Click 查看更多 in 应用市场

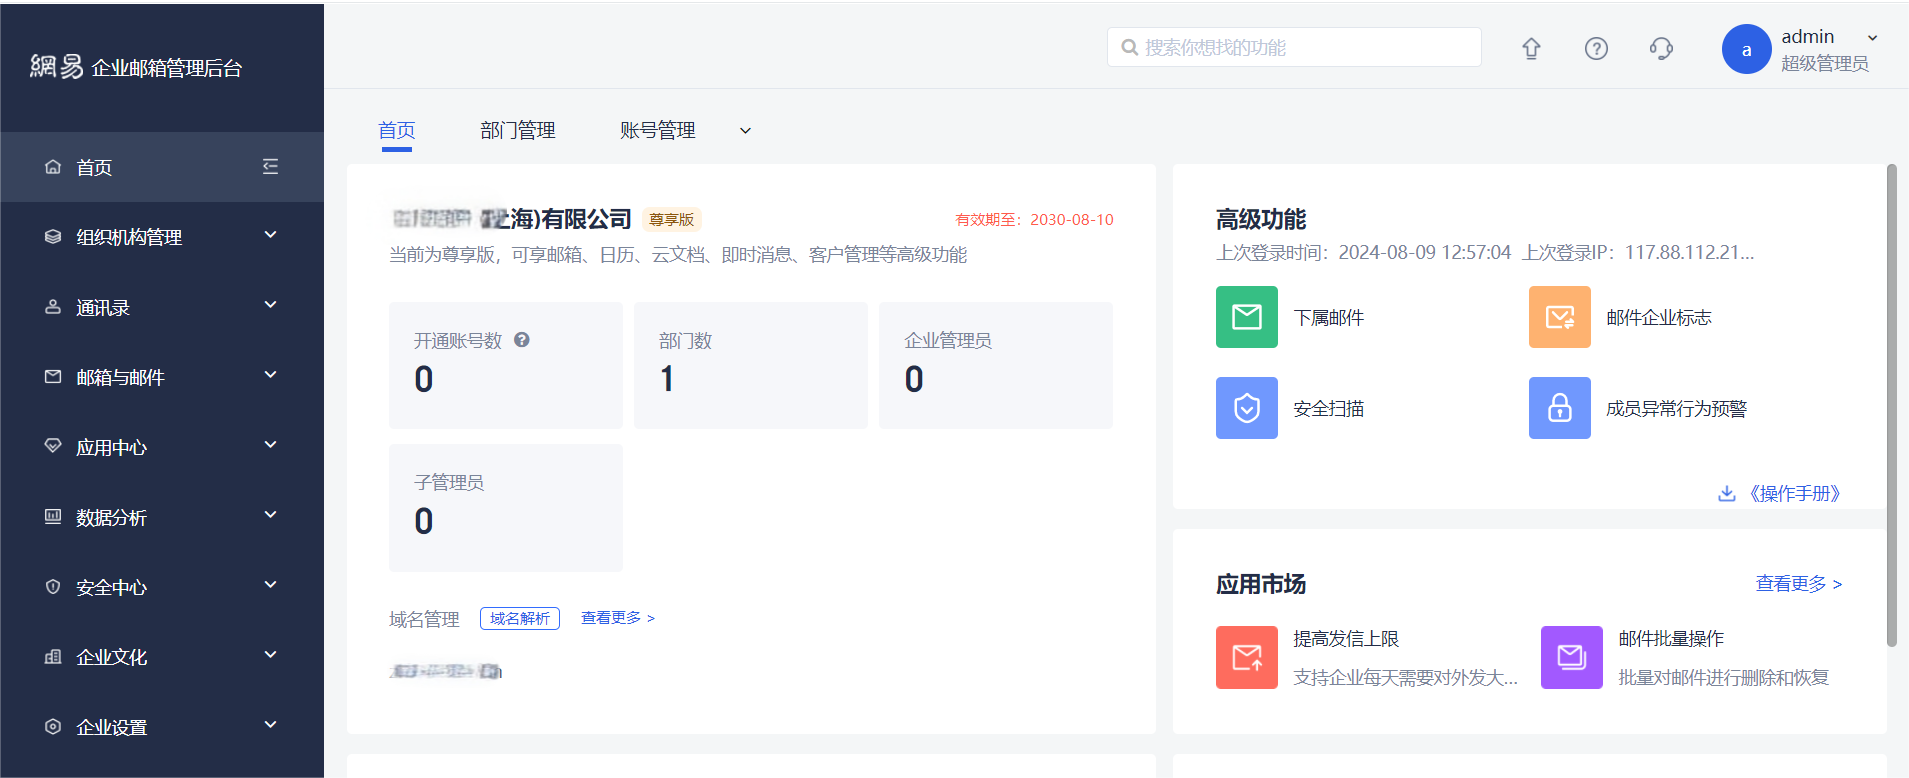point(1799,583)
